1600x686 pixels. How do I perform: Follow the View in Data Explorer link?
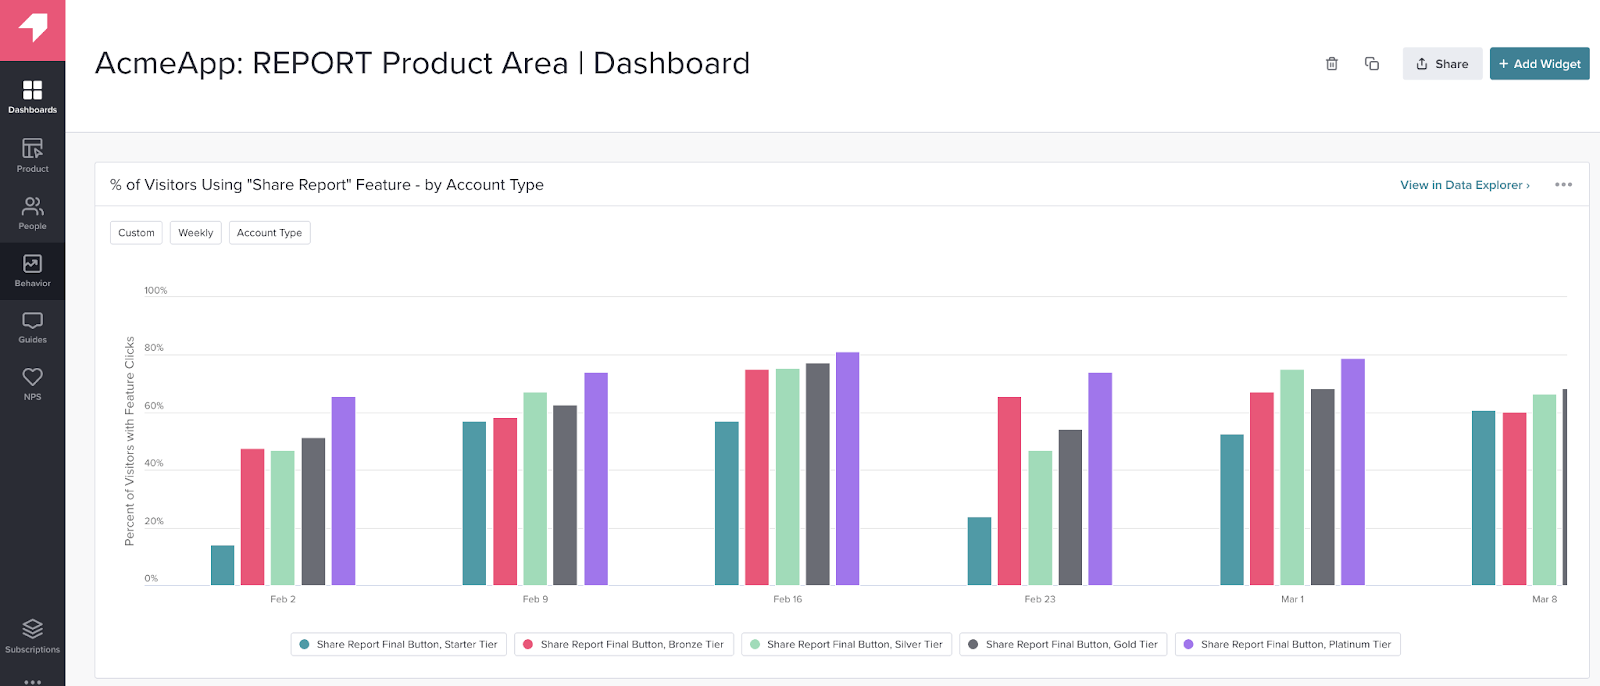(1465, 185)
